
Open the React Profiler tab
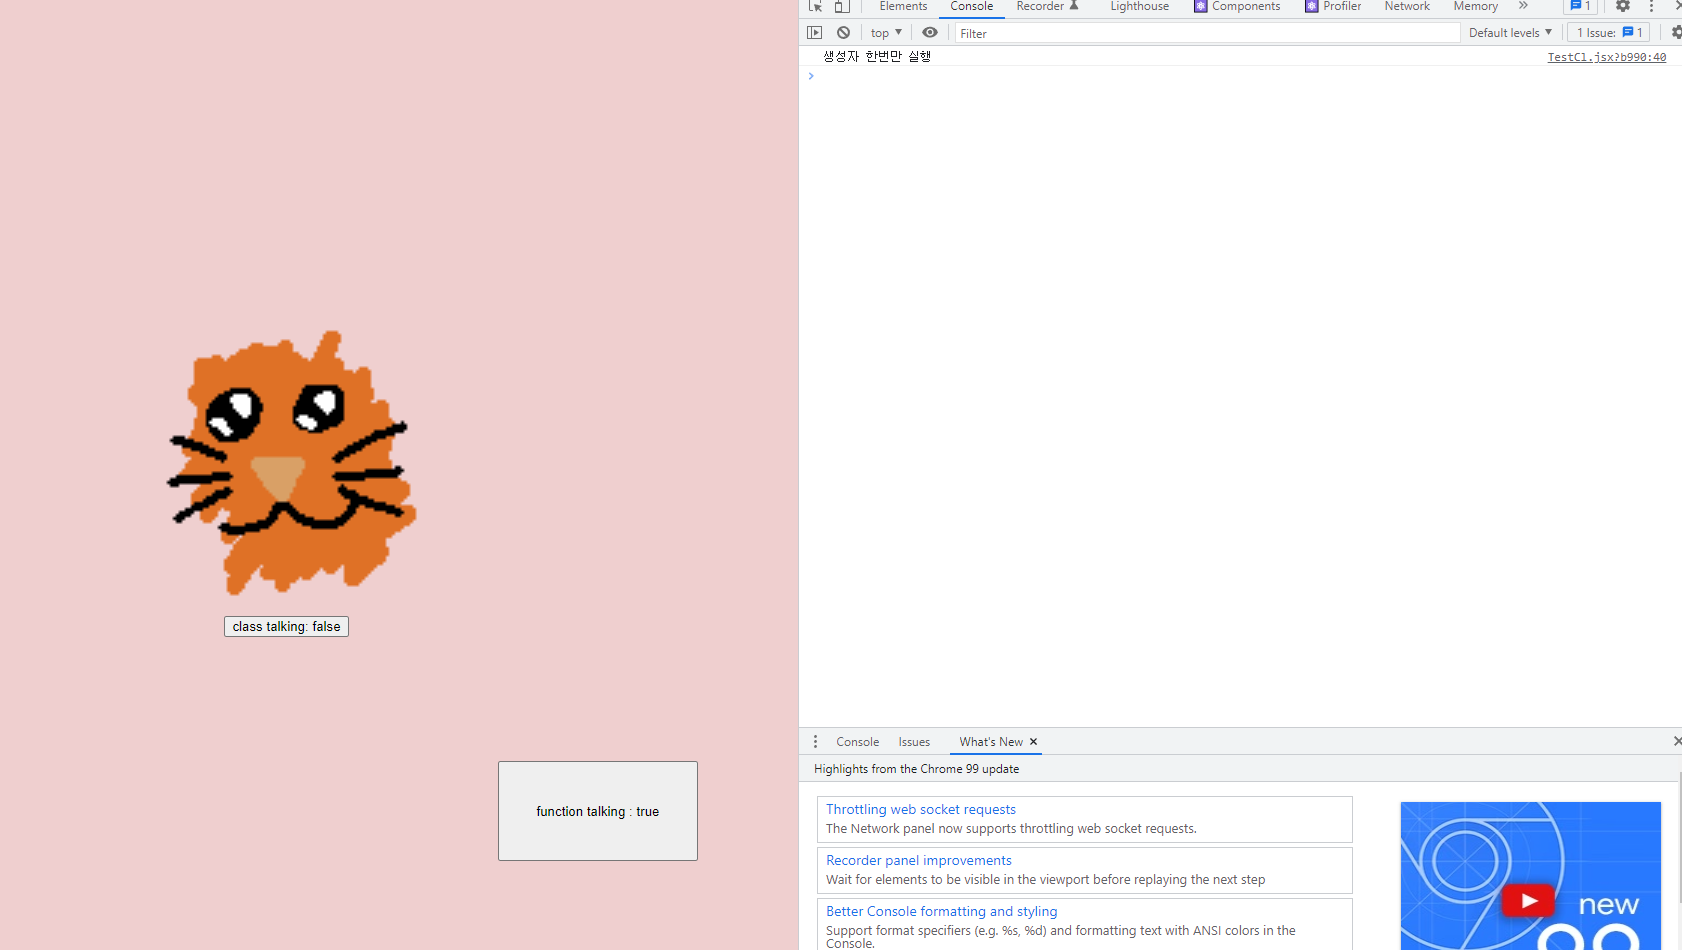coord(1333,6)
